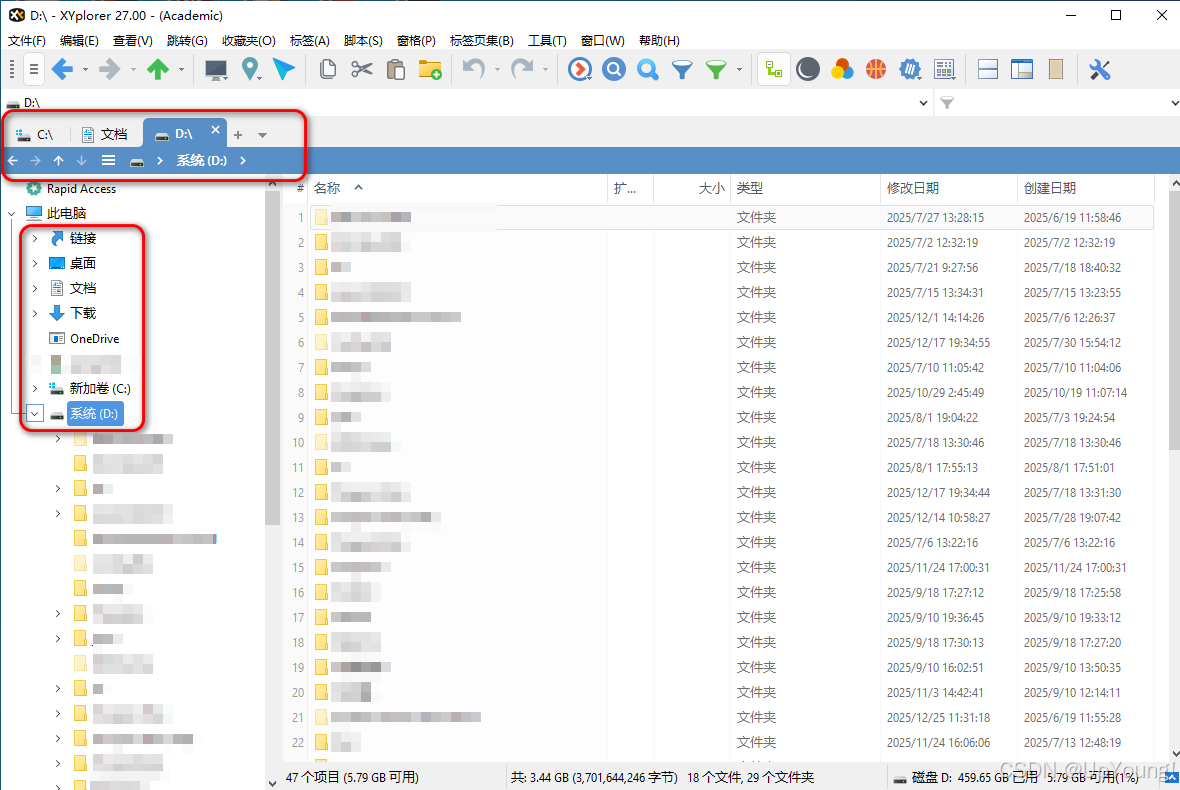Screen dimensions: 1180x790
Task: Select OneDrive in the tree
Action: pyautogui.click(x=94, y=339)
